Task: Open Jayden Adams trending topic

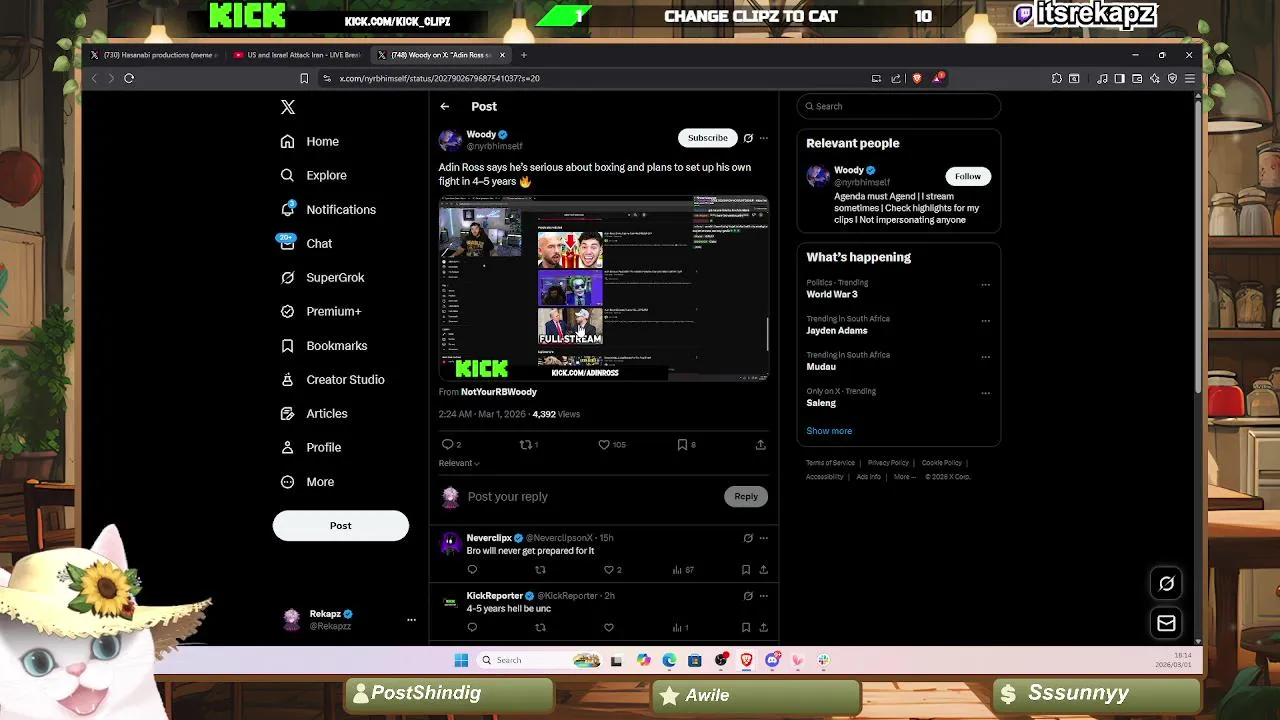Action: pos(837,331)
